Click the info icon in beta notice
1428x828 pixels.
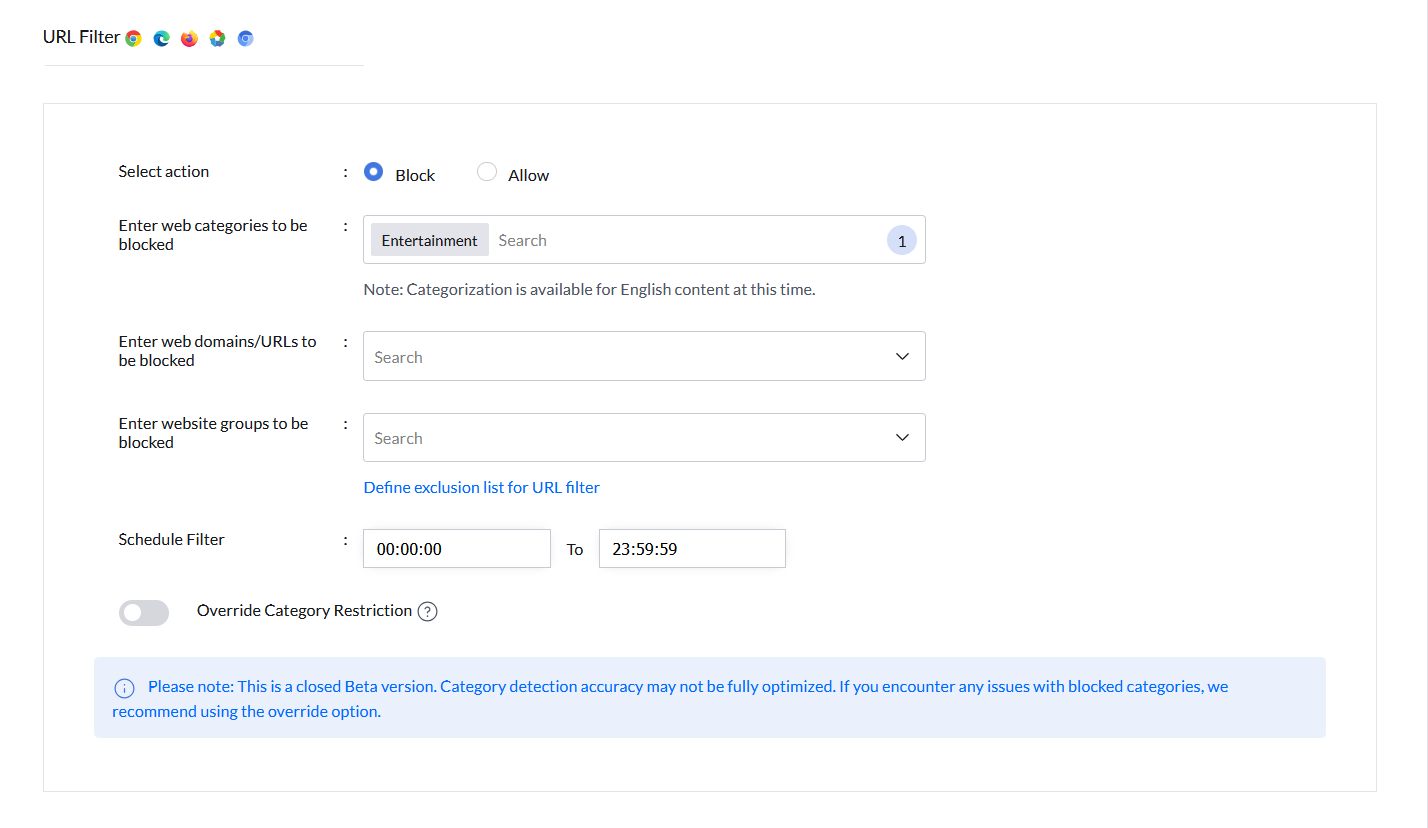click(x=124, y=688)
